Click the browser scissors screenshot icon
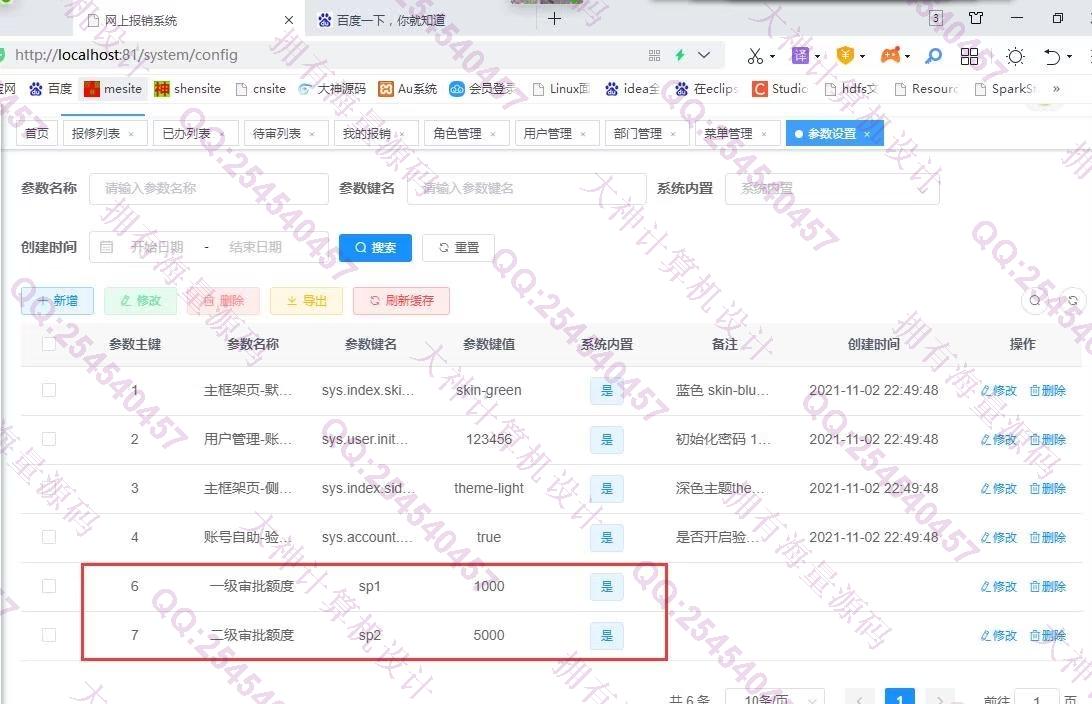The height and width of the screenshot is (704, 1092). 755,56
